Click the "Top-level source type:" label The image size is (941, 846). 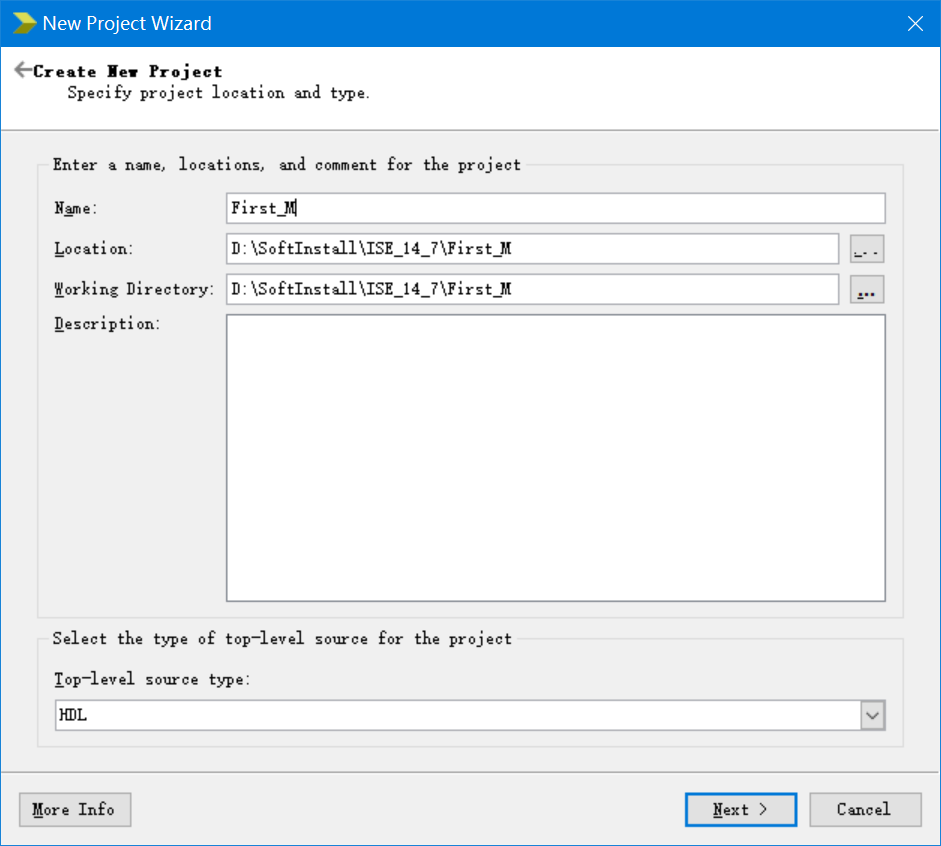[x=152, y=680]
